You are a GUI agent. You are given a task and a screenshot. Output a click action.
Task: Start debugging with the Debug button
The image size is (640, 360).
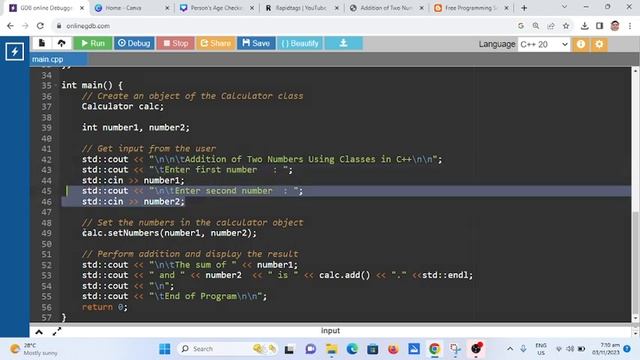tap(134, 43)
